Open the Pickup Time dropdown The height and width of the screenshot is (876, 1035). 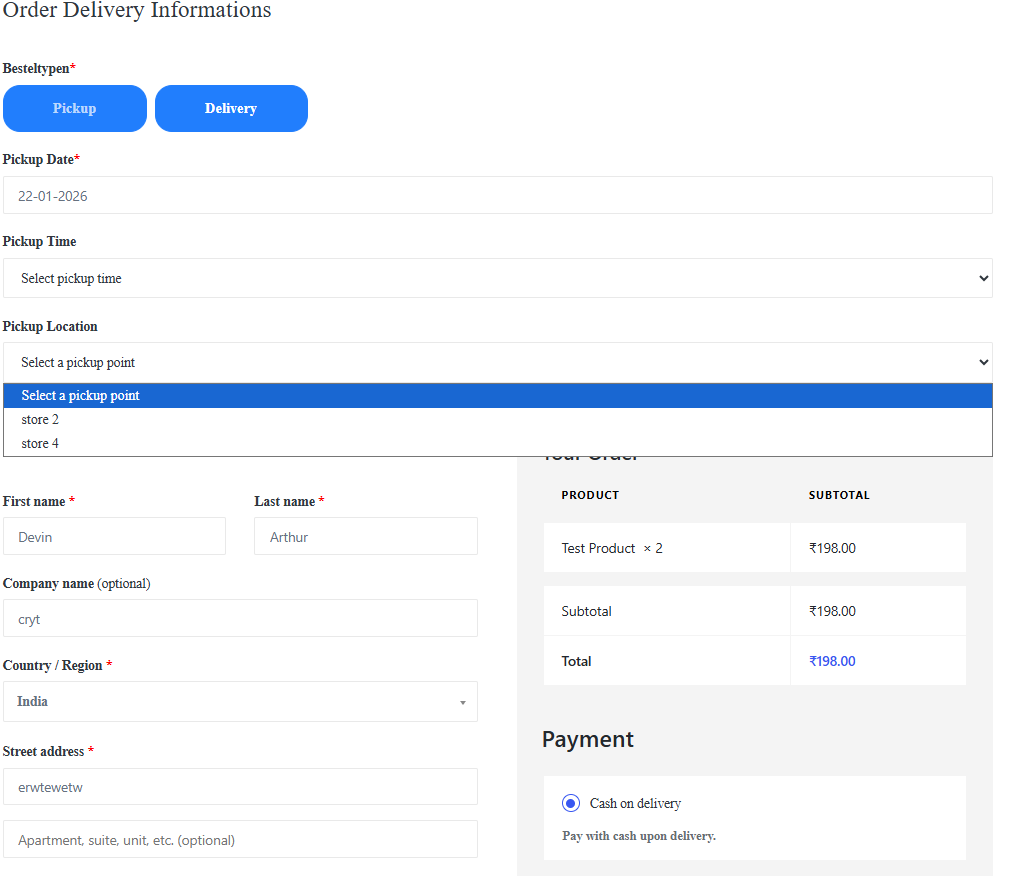pyautogui.click(x=497, y=278)
